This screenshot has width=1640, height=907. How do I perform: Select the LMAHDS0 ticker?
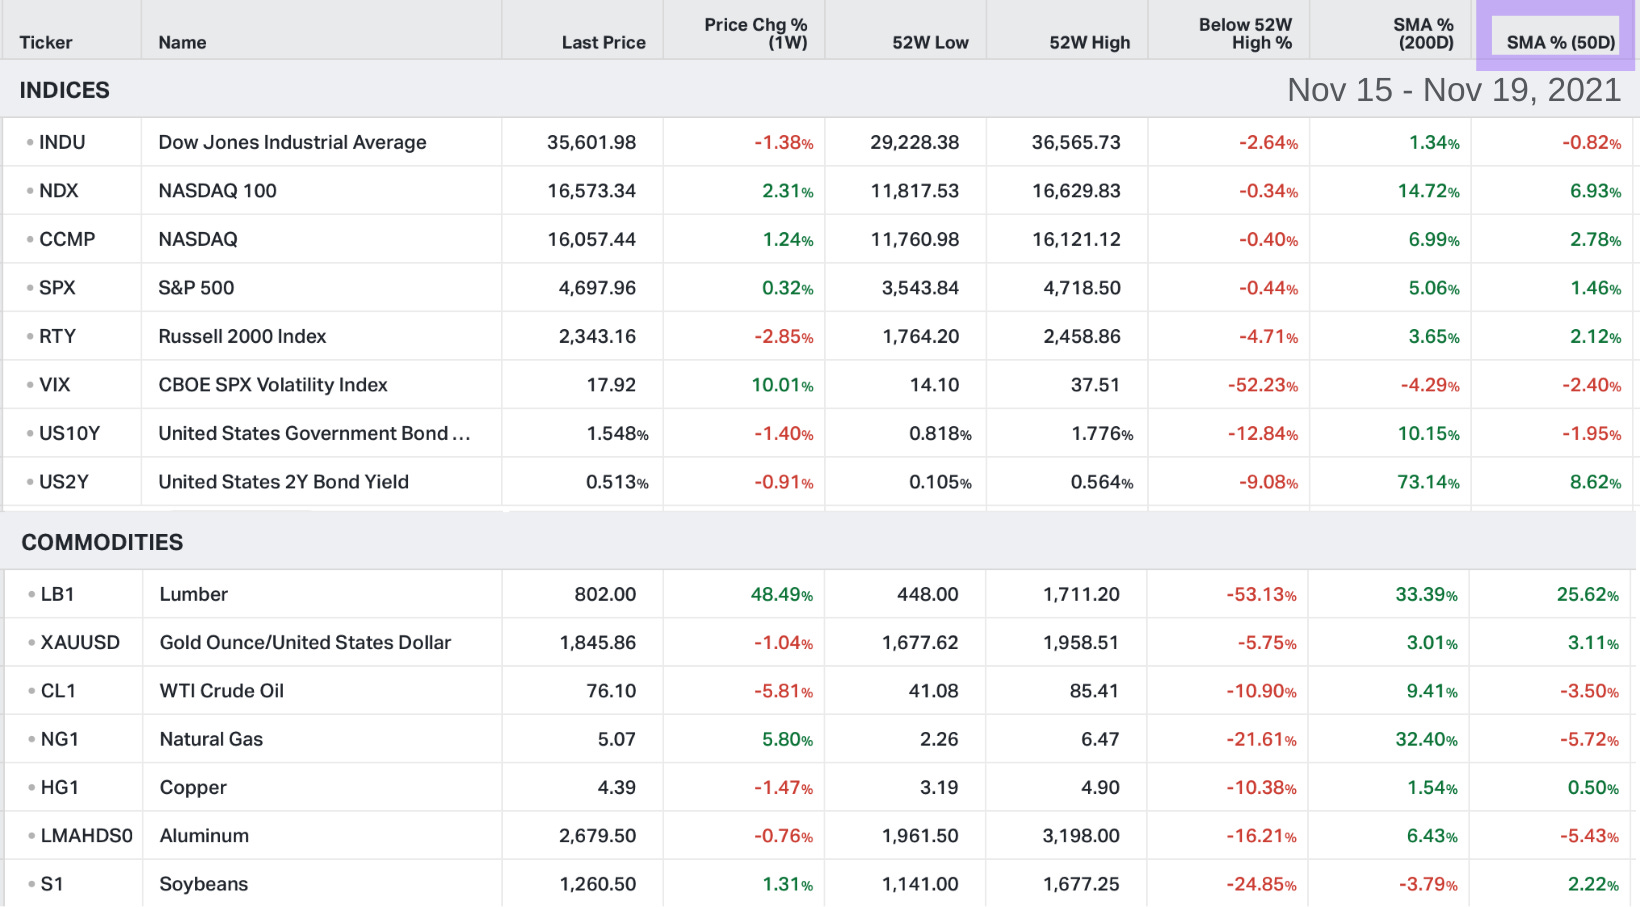86,835
